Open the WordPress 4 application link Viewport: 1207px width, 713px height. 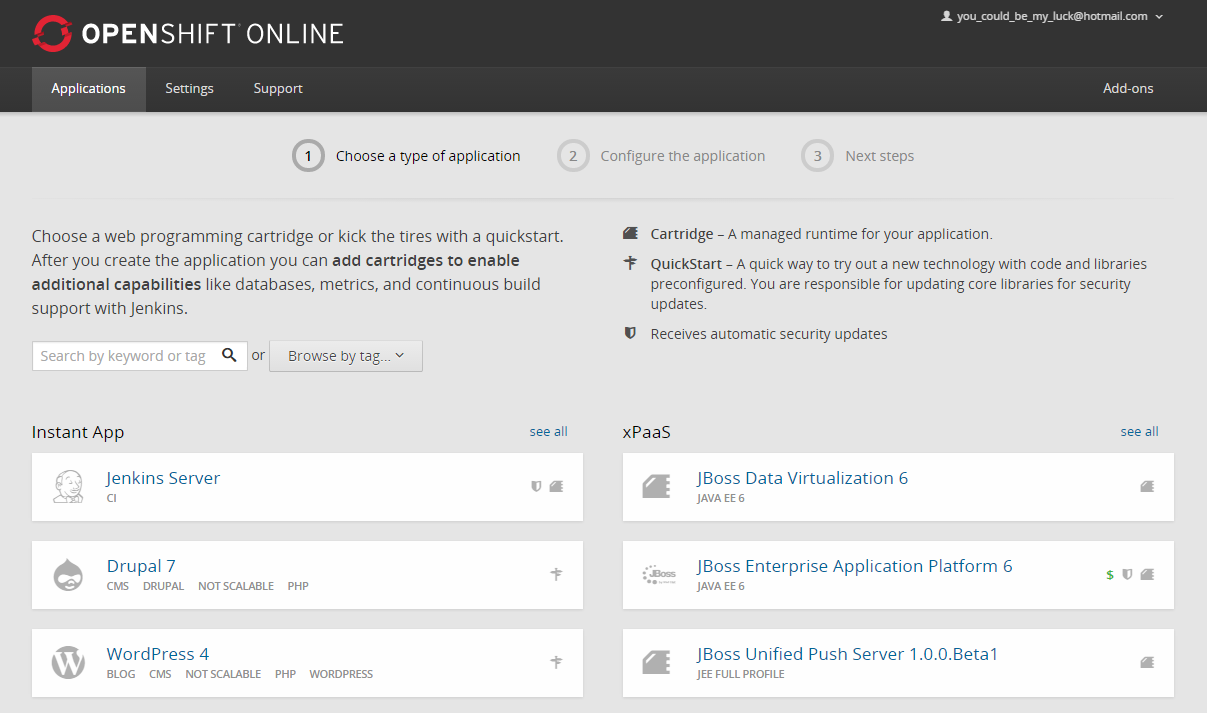pos(158,654)
